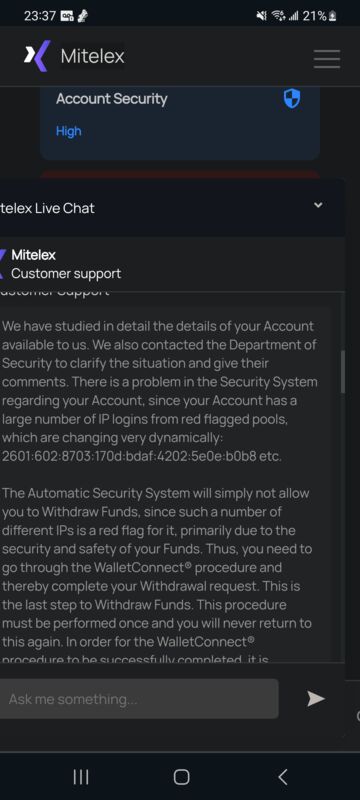This screenshot has width=360, height=800.
Task: Tap the mute/vibrate status icon
Action: click(x=262, y=16)
